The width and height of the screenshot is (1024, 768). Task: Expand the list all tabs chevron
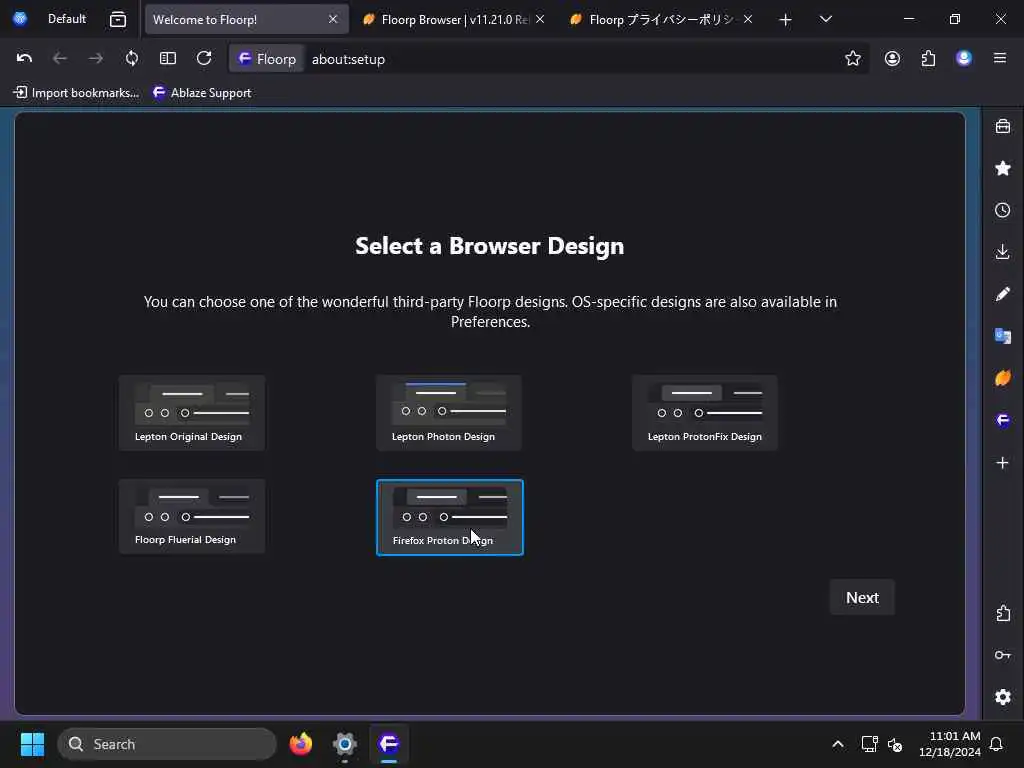(x=825, y=19)
